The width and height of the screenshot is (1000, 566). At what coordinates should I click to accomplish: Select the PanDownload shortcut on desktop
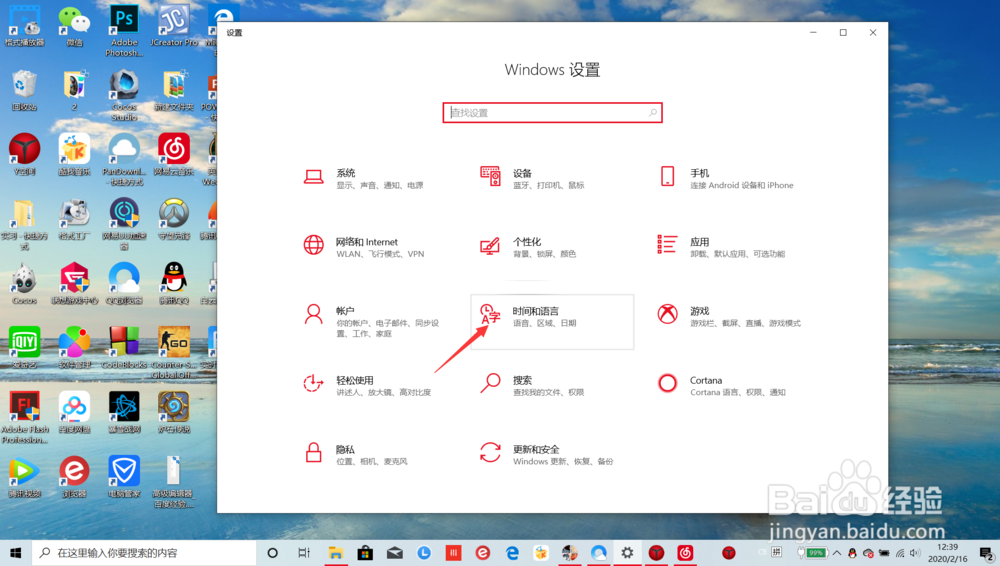[124, 160]
